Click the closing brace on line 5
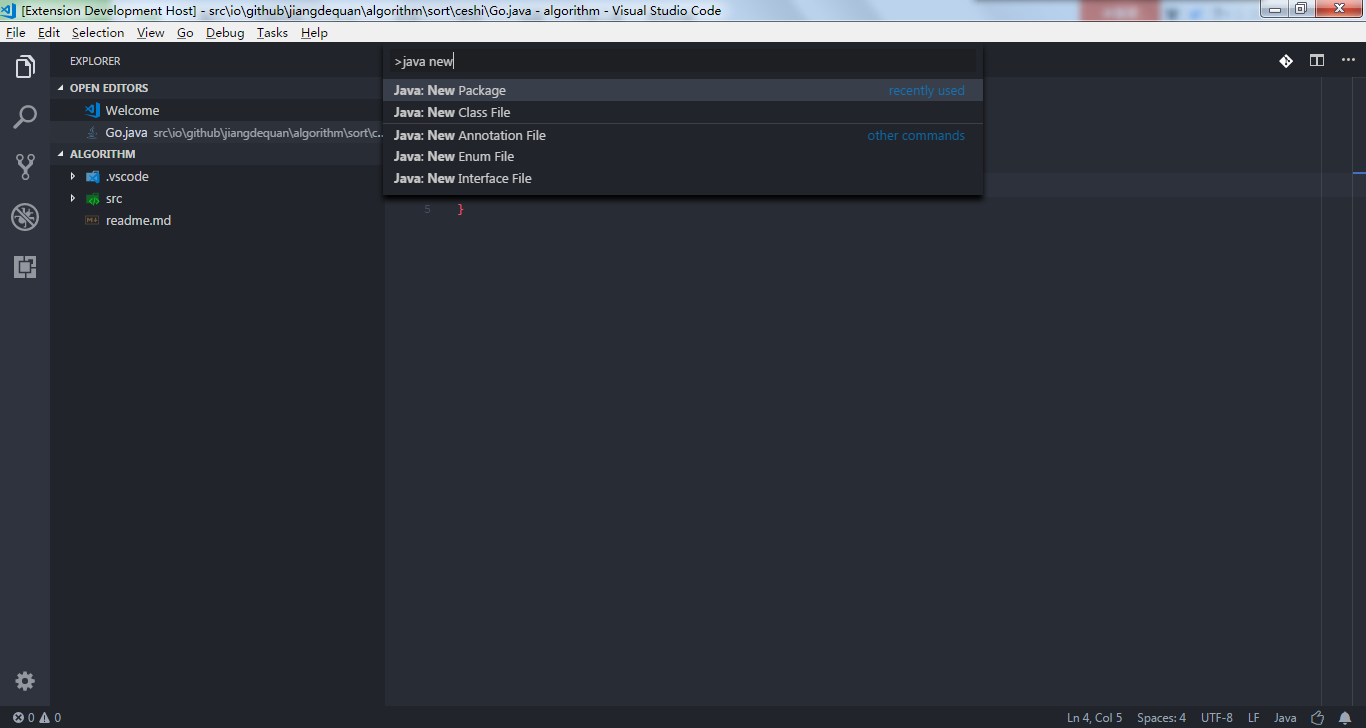Viewport: 1366px width, 728px height. 460,209
